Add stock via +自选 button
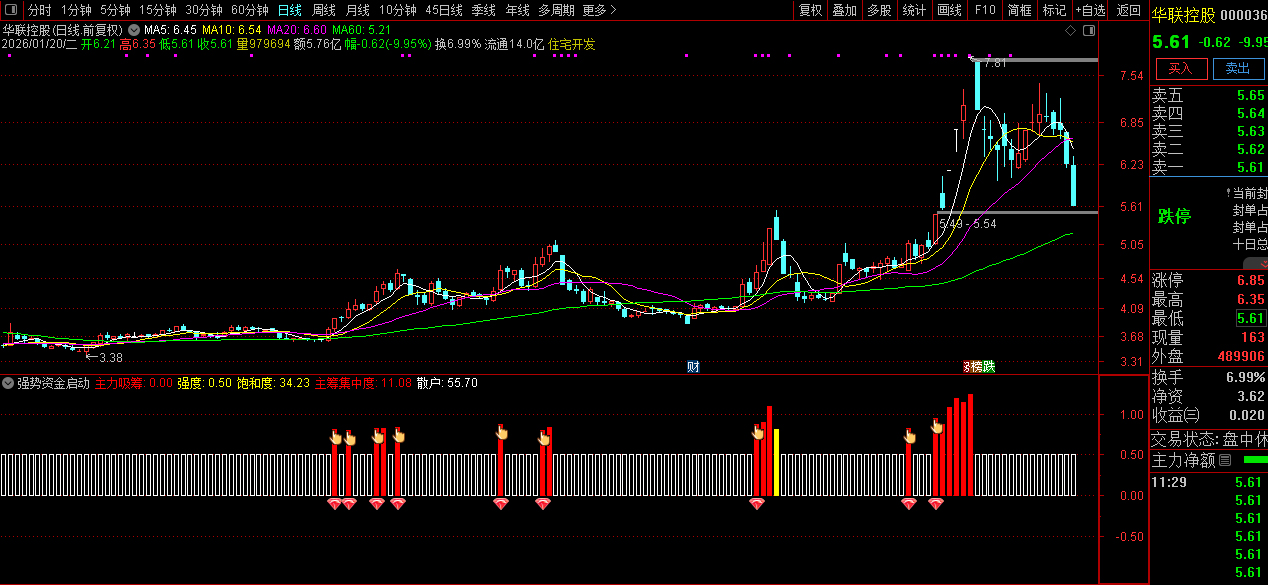This screenshot has height=585, width=1268. point(1091,10)
